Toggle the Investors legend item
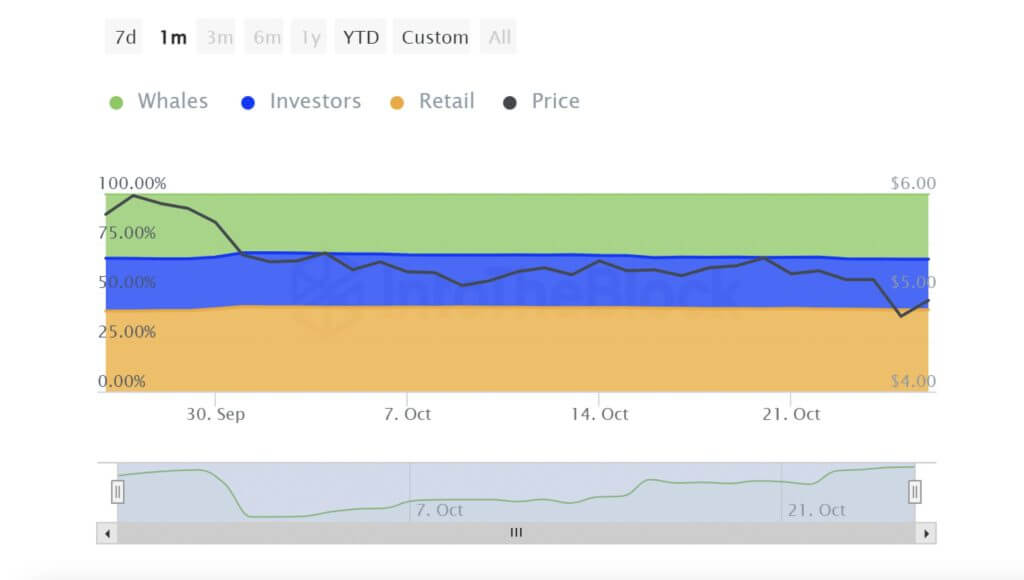 pyautogui.click(x=314, y=101)
